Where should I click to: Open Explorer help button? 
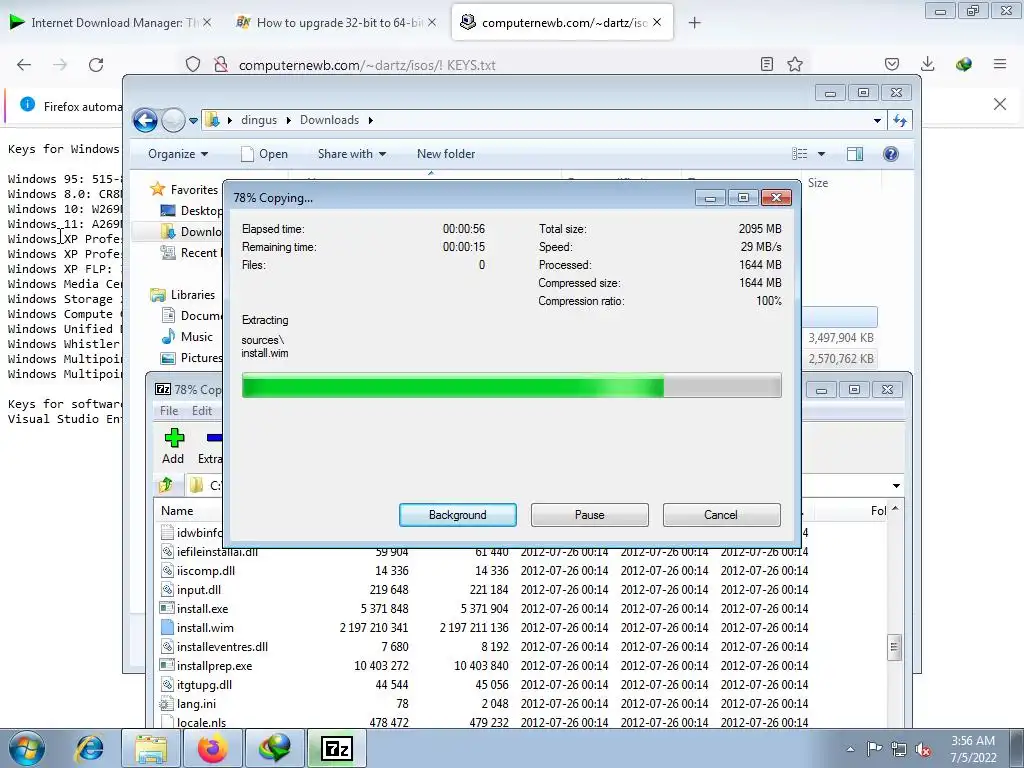tap(891, 154)
